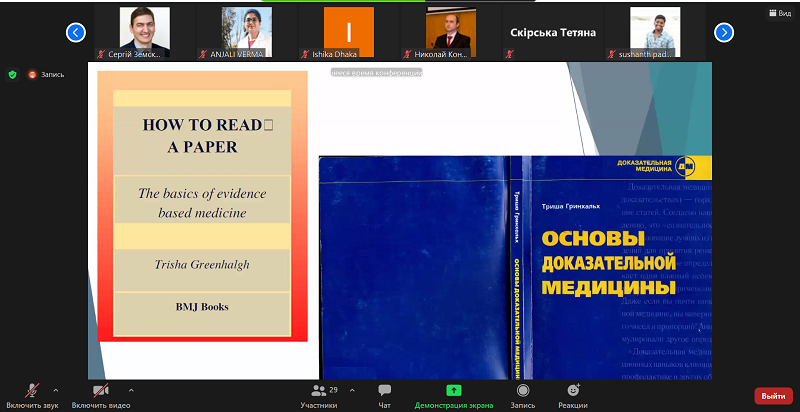Viewport: 800px width, 412px height.
Task: Select Сергій Земск participant thumbnail
Action: point(145,32)
